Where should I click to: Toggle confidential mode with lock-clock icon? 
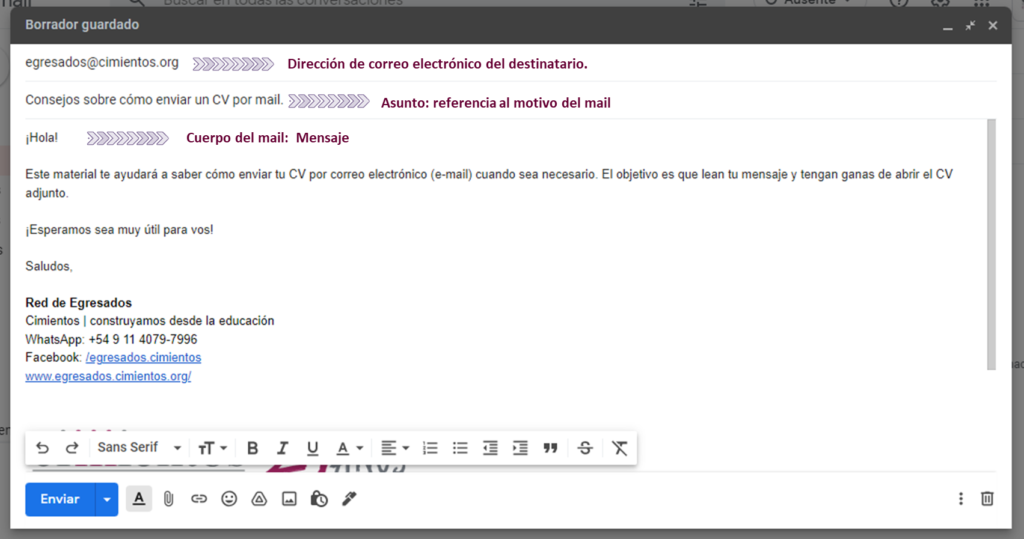coord(319,499)
